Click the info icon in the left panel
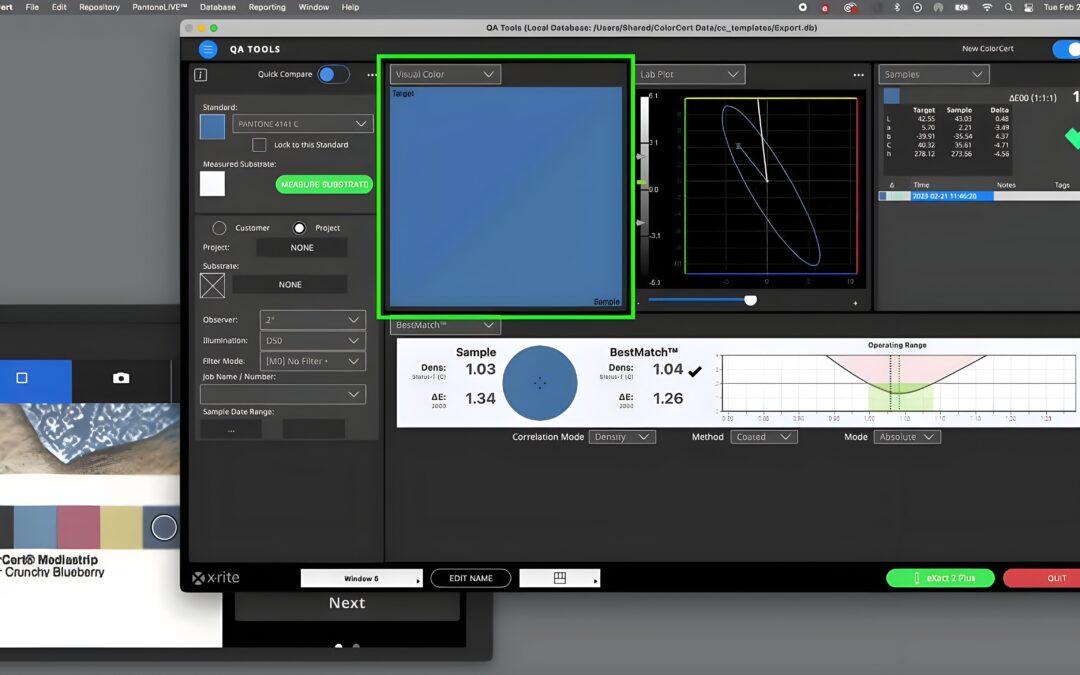Screen dimensions: 1080x675 tap(201, 75)
